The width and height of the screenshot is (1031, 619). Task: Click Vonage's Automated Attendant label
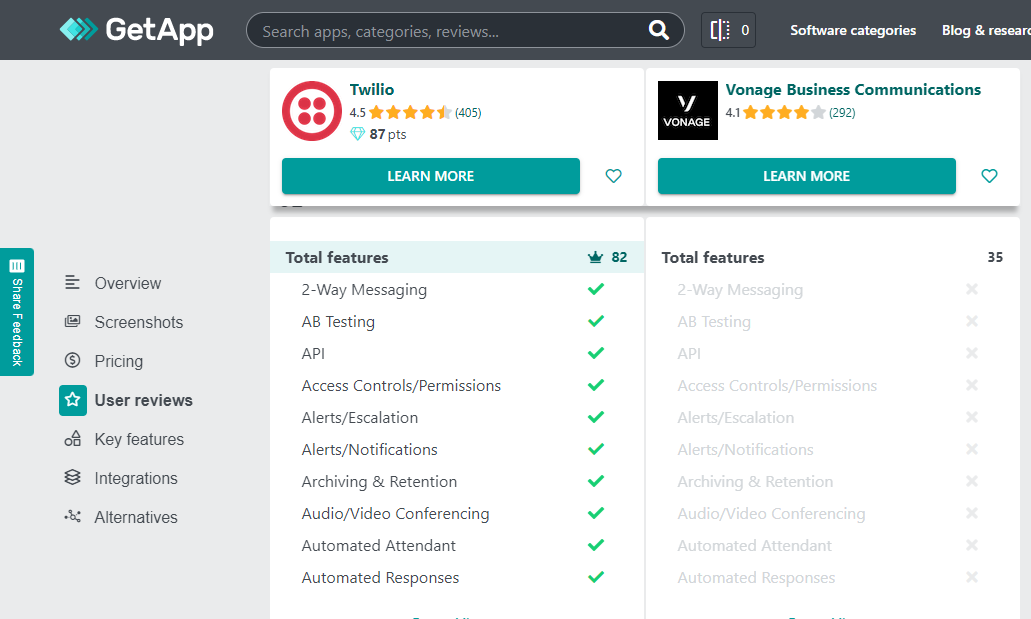point(754,545)
